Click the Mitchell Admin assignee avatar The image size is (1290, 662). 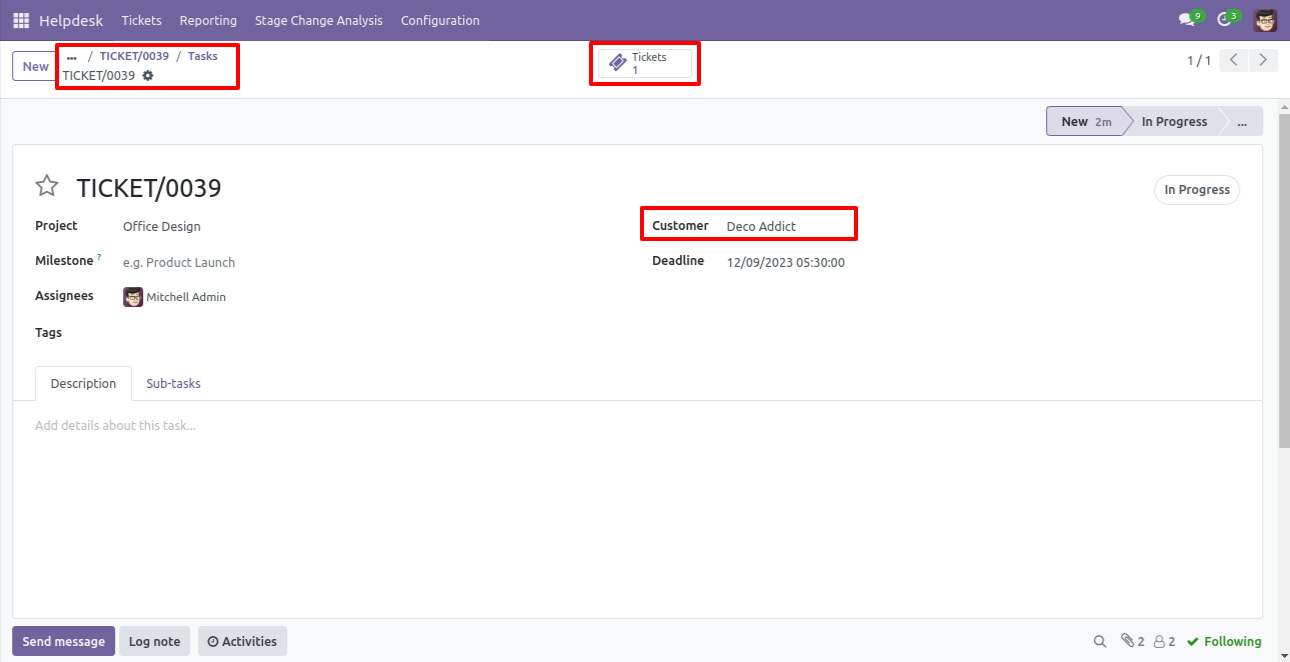tap(133, 297)
